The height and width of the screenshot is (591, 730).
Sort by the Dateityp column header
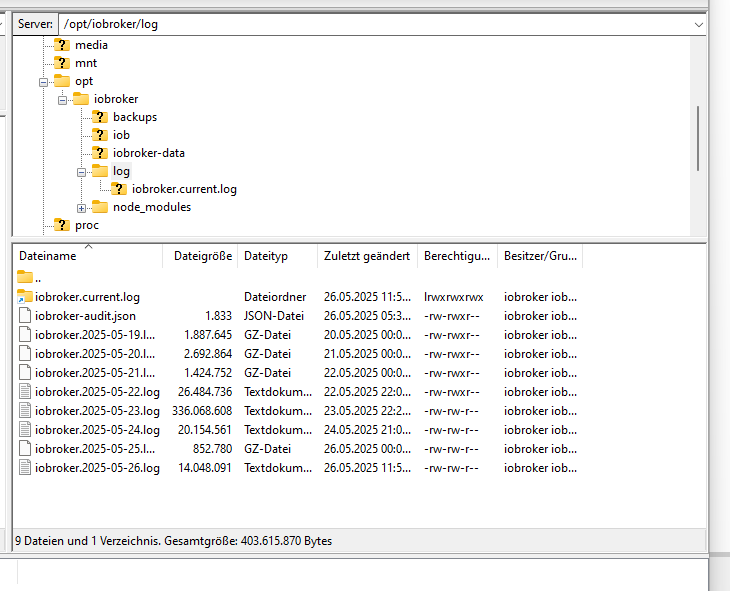point(278,256)
